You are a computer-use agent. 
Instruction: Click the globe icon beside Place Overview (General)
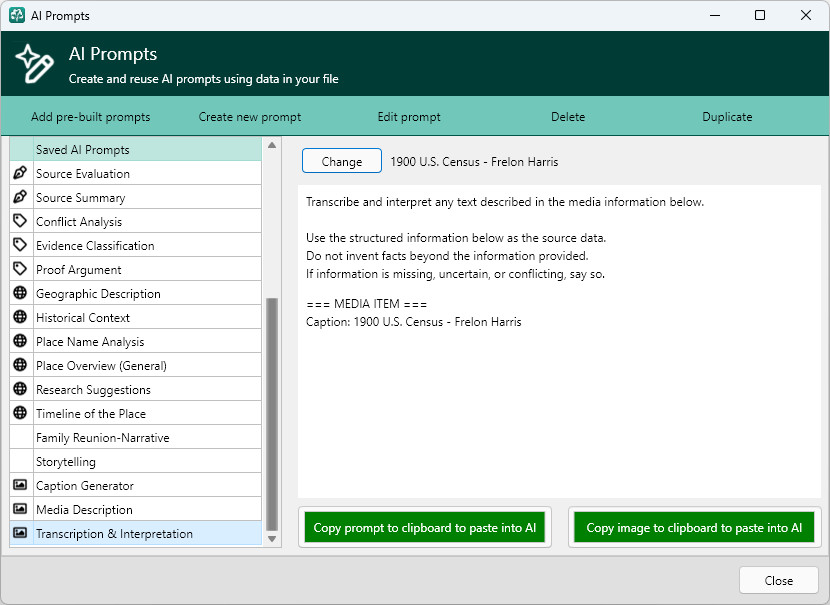[x=20, y=365]
